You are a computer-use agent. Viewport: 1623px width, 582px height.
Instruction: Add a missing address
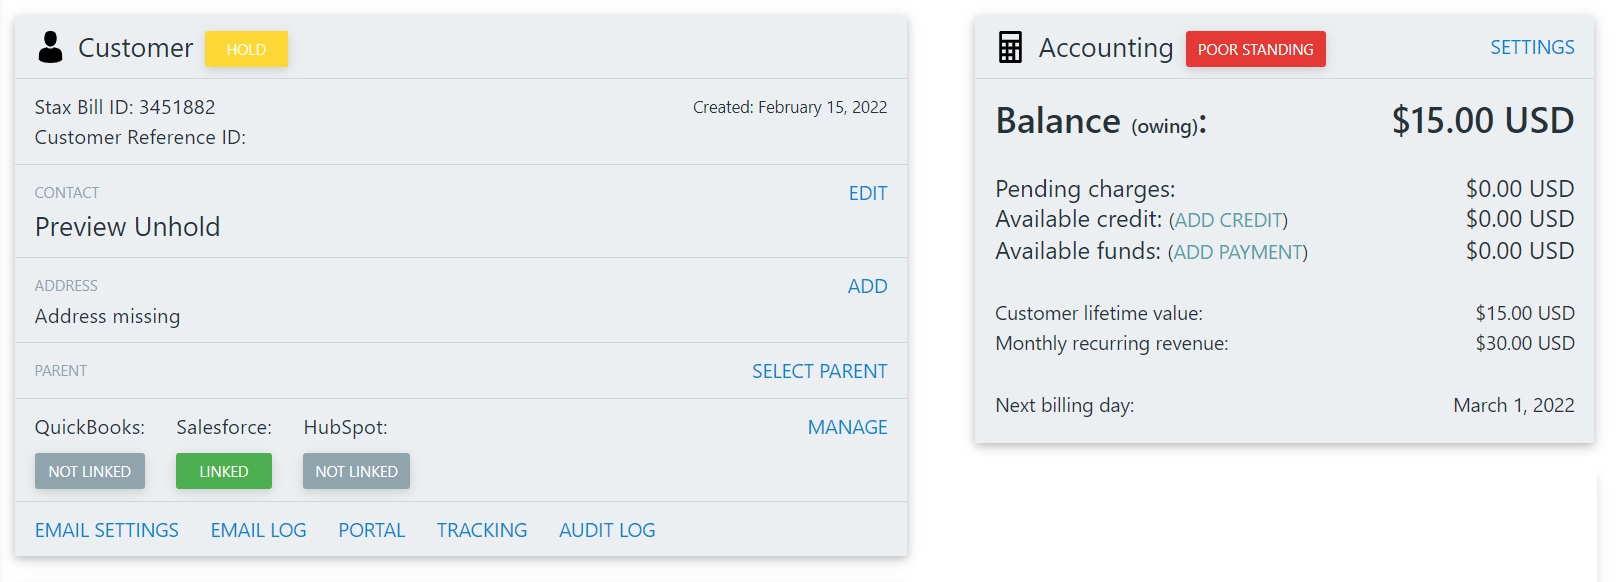867,286
